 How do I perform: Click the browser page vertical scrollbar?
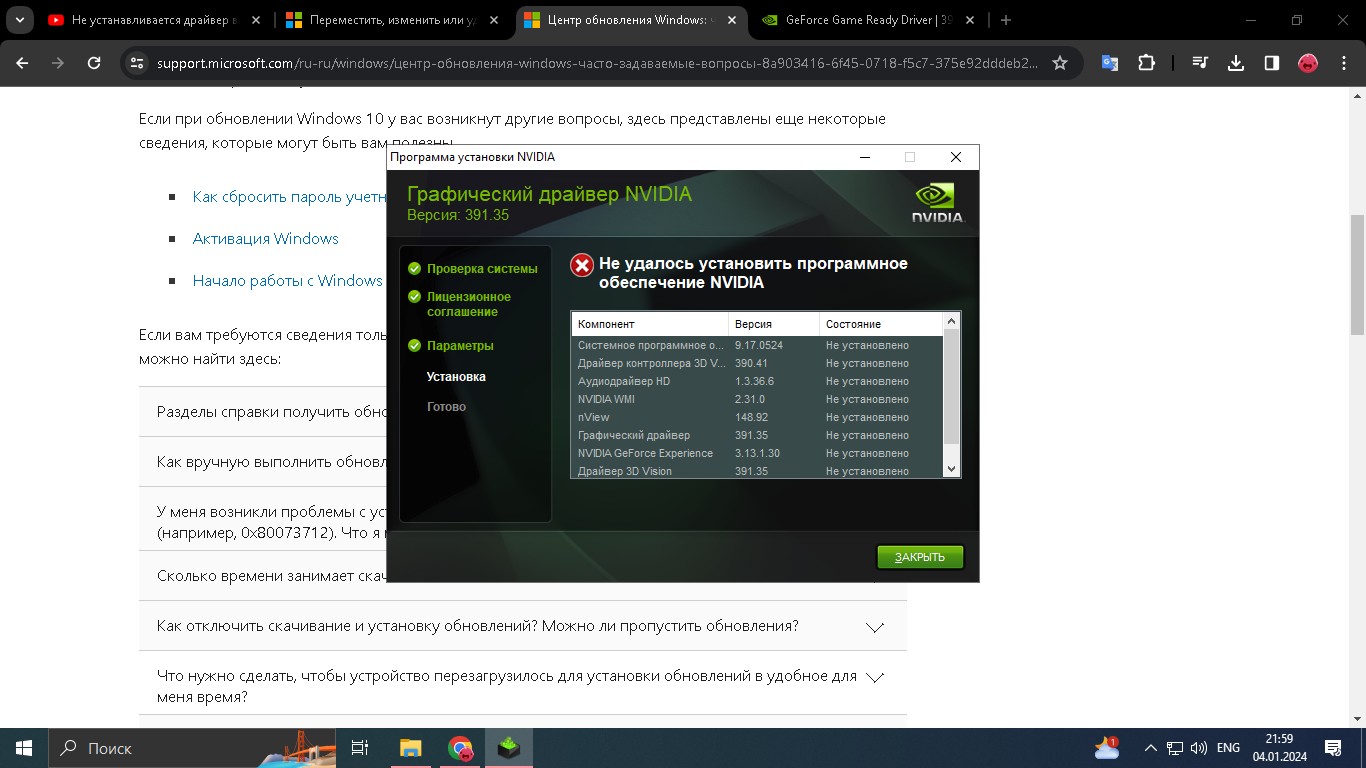[1357, 275]
